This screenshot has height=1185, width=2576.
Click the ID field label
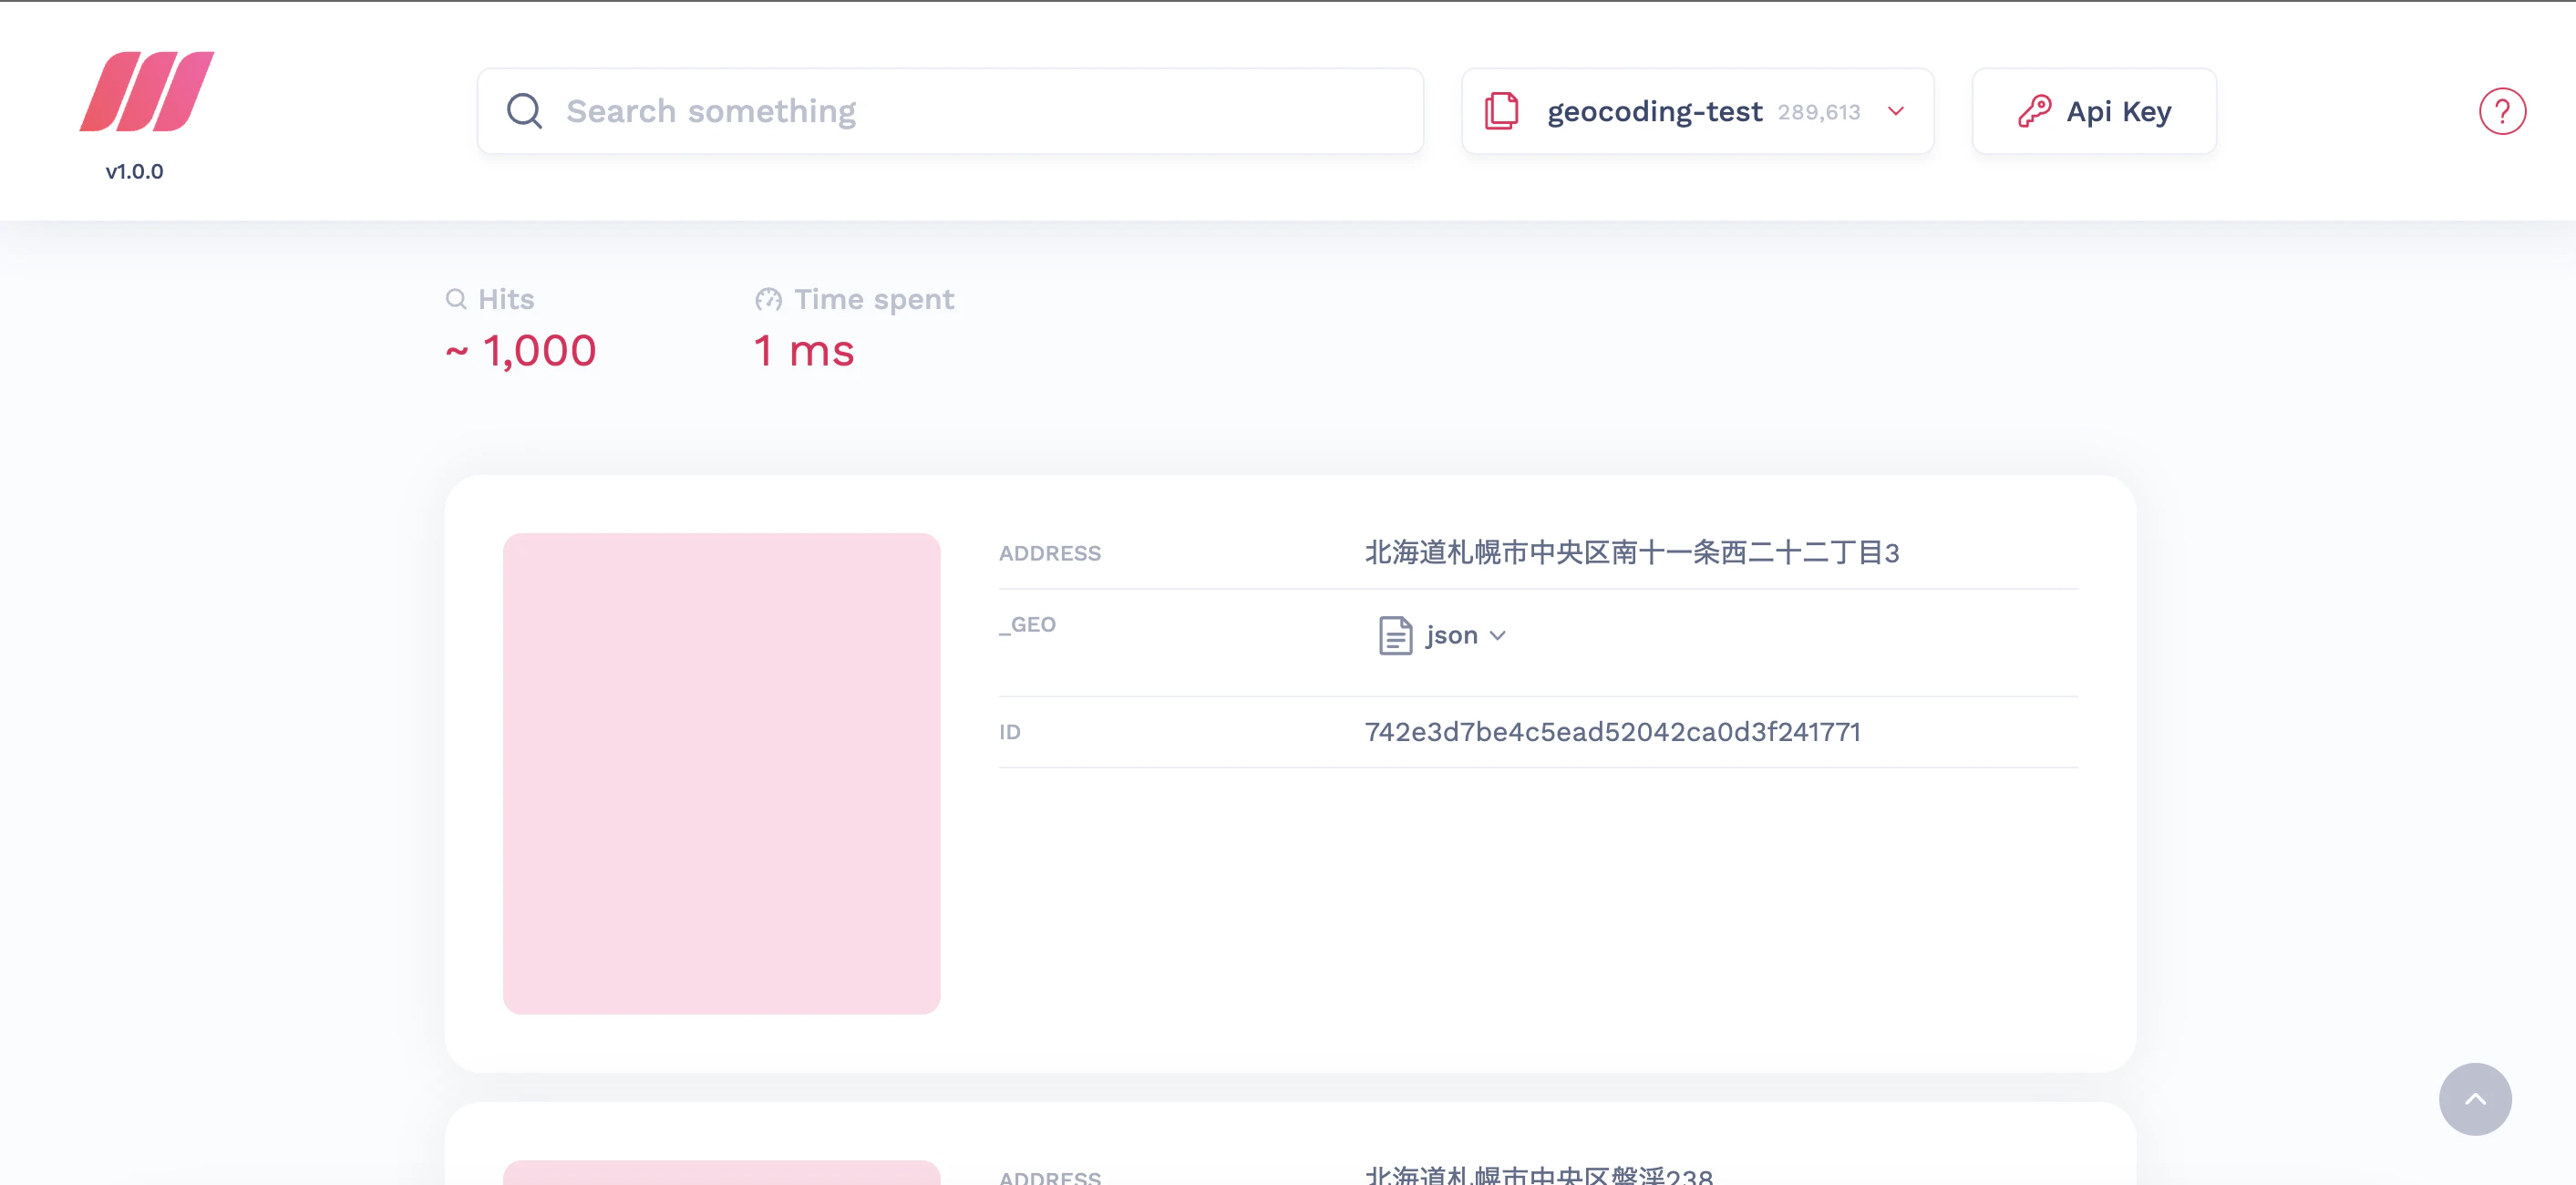(1009, 732)
